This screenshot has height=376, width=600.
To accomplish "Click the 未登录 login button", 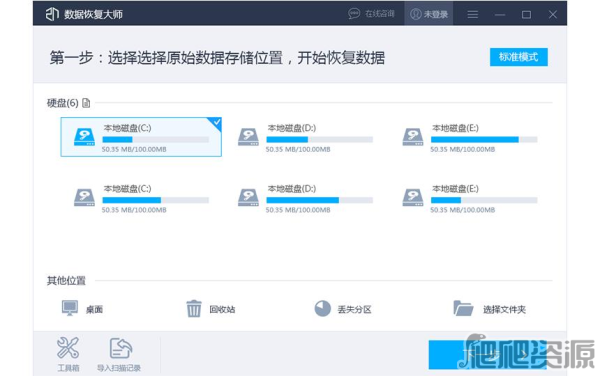I will (429, 14).
